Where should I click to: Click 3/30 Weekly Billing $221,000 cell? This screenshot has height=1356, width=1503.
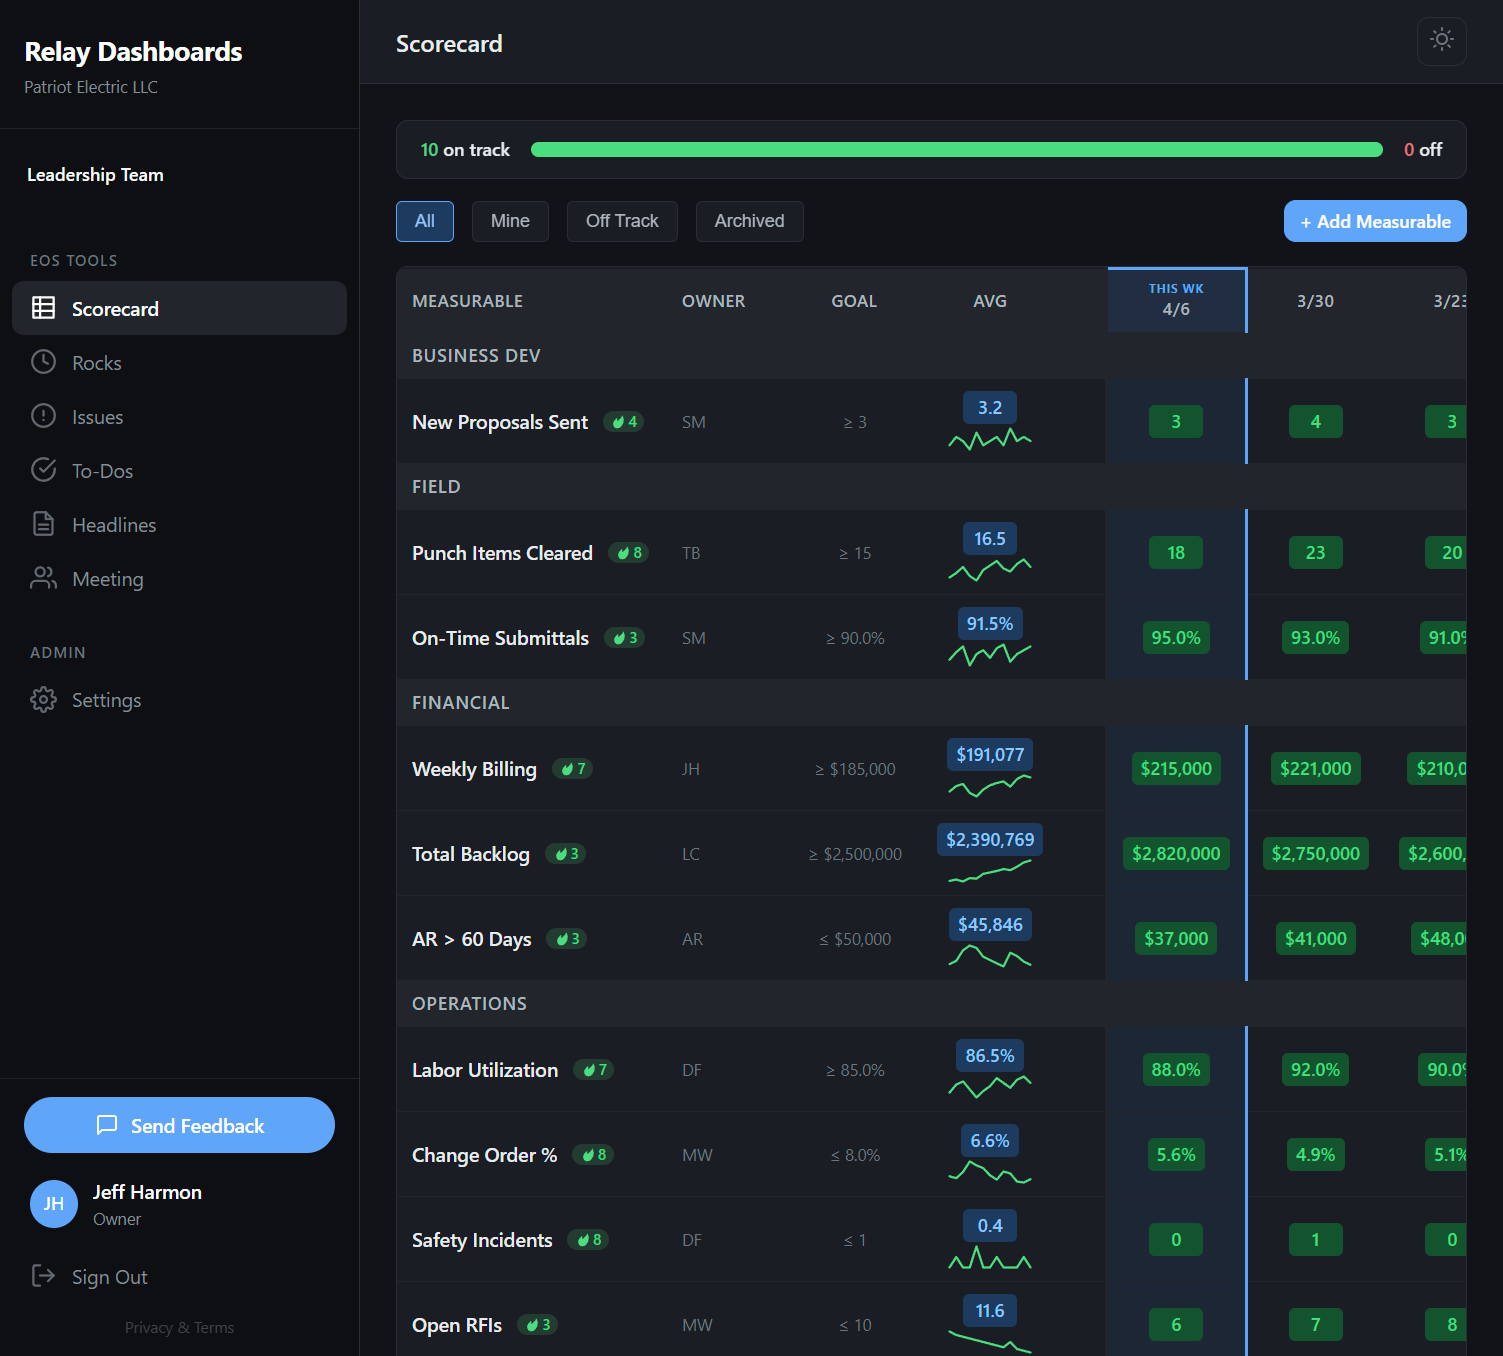pyautogui.click(x=1316, y=769)
